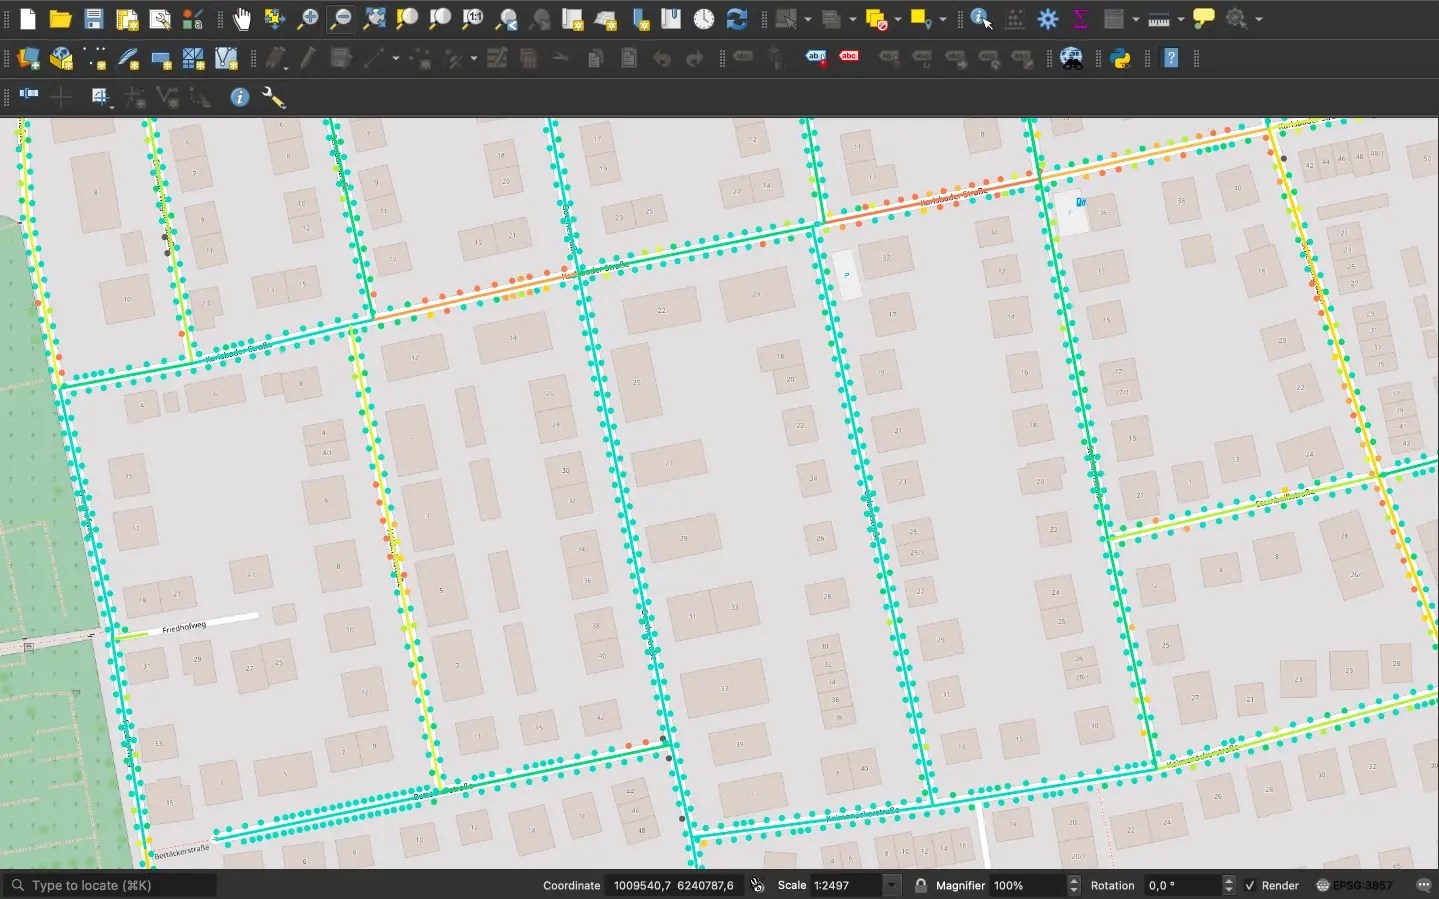Activate the Pan Map tool
1439x899 pixels.
243,19
